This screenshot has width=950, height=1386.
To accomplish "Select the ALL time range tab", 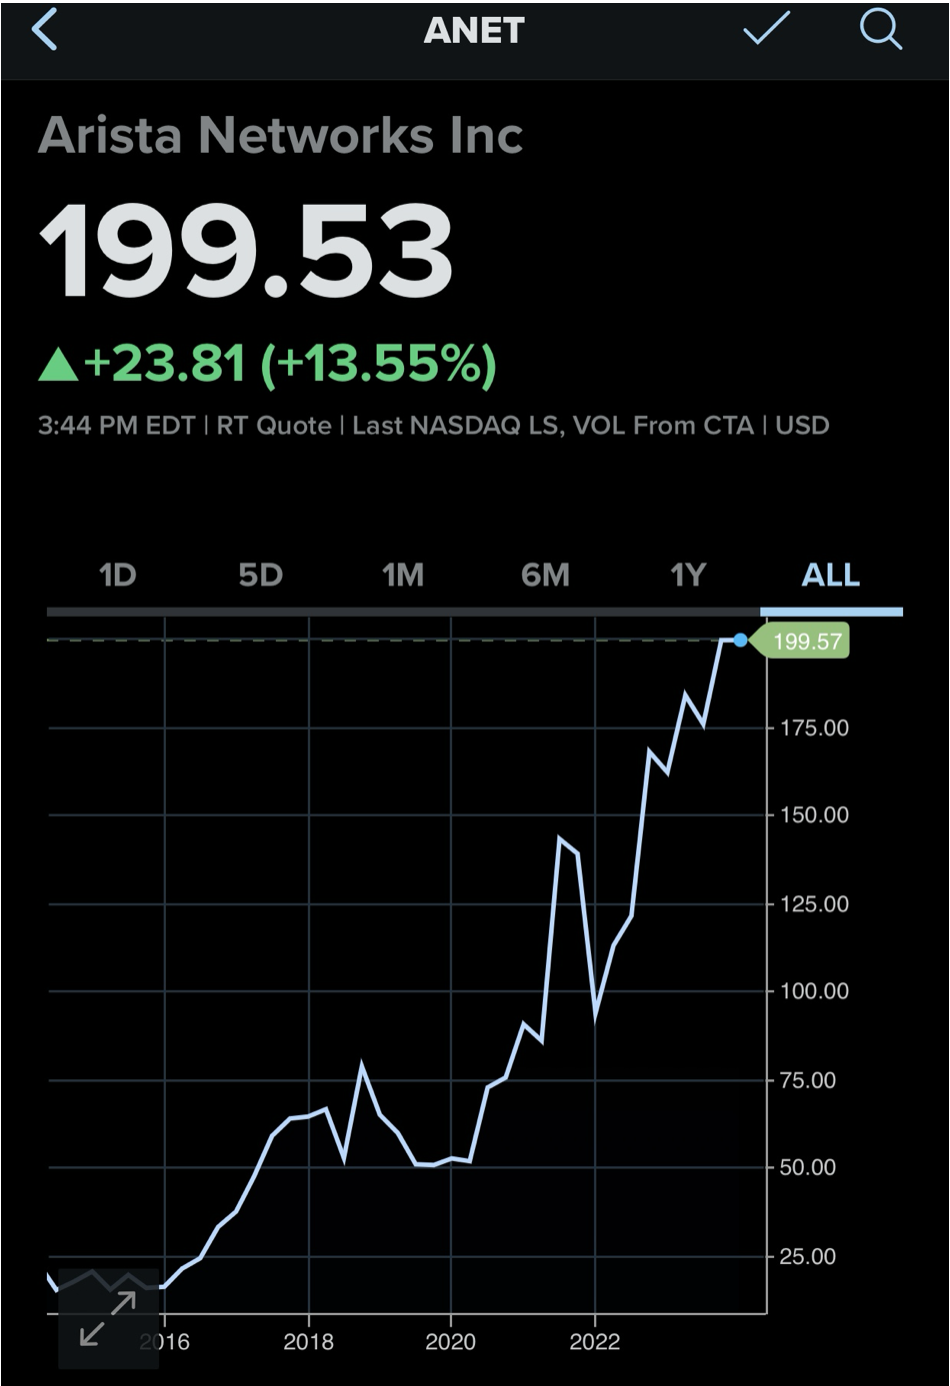I will [x=830, y=575].
